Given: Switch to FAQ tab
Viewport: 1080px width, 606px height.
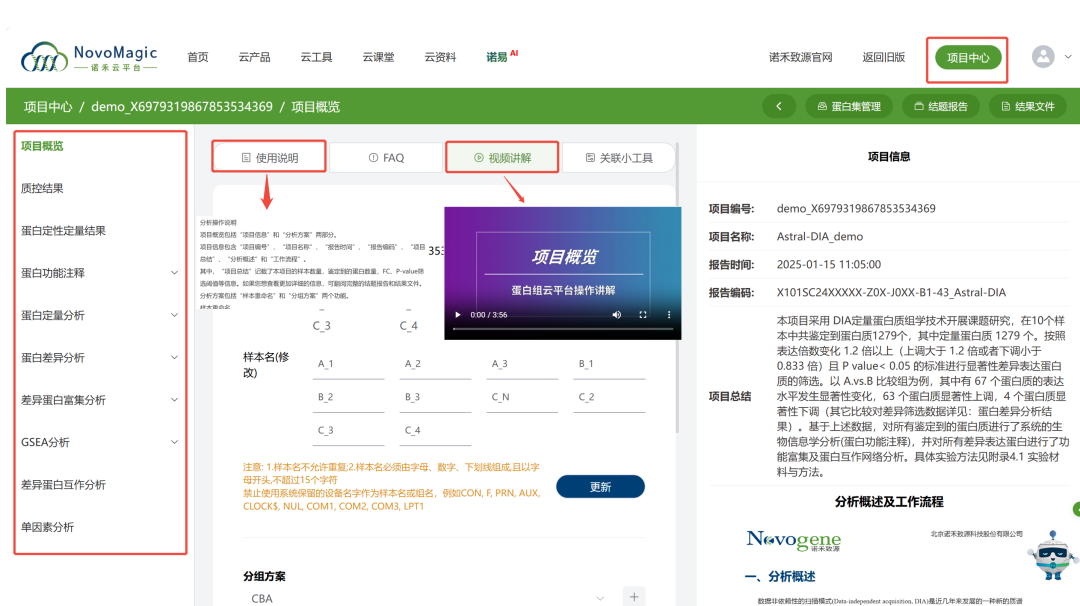Looking at the screenshot, I should (x=386, y=158).
